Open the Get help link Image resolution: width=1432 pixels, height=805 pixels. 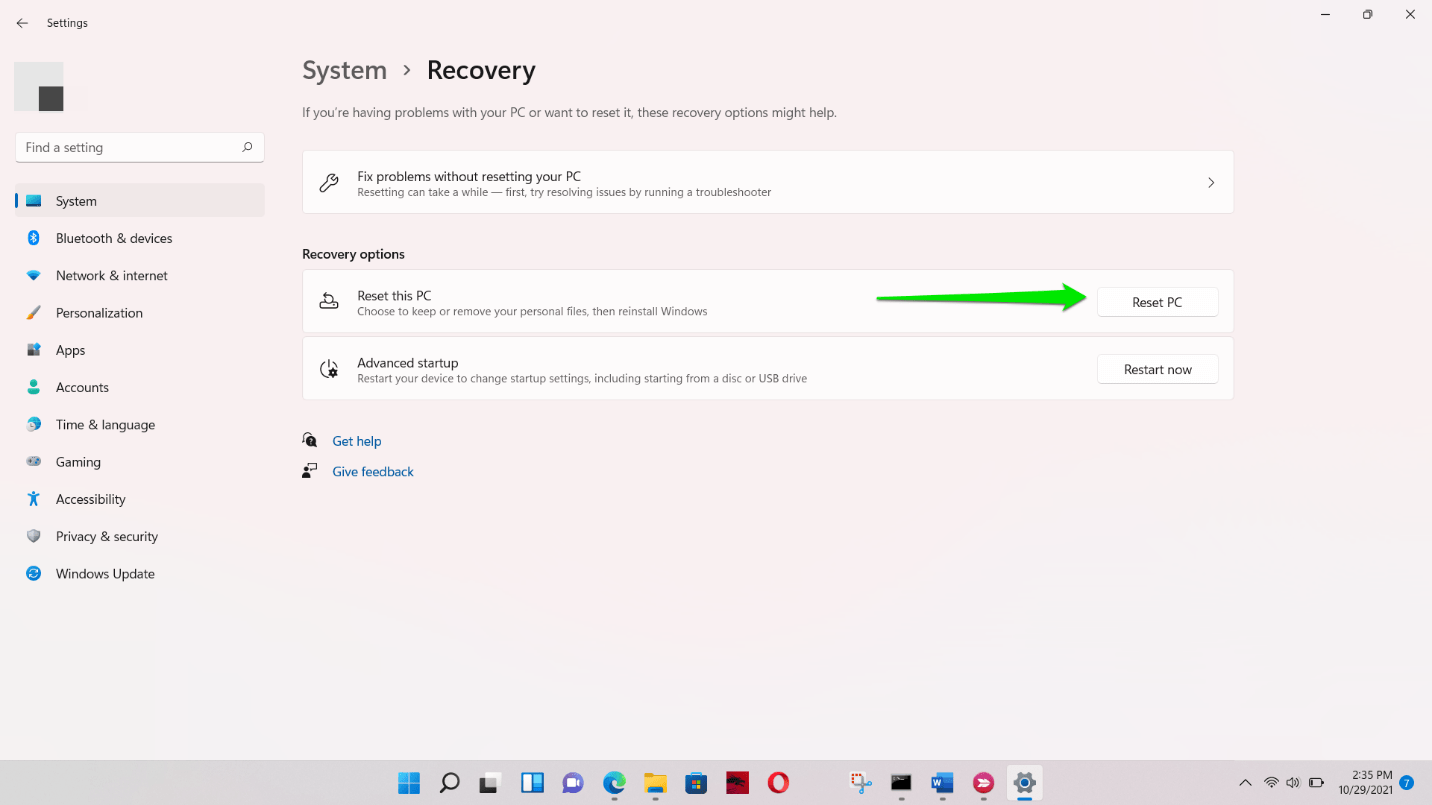click(x=357, y=440)
